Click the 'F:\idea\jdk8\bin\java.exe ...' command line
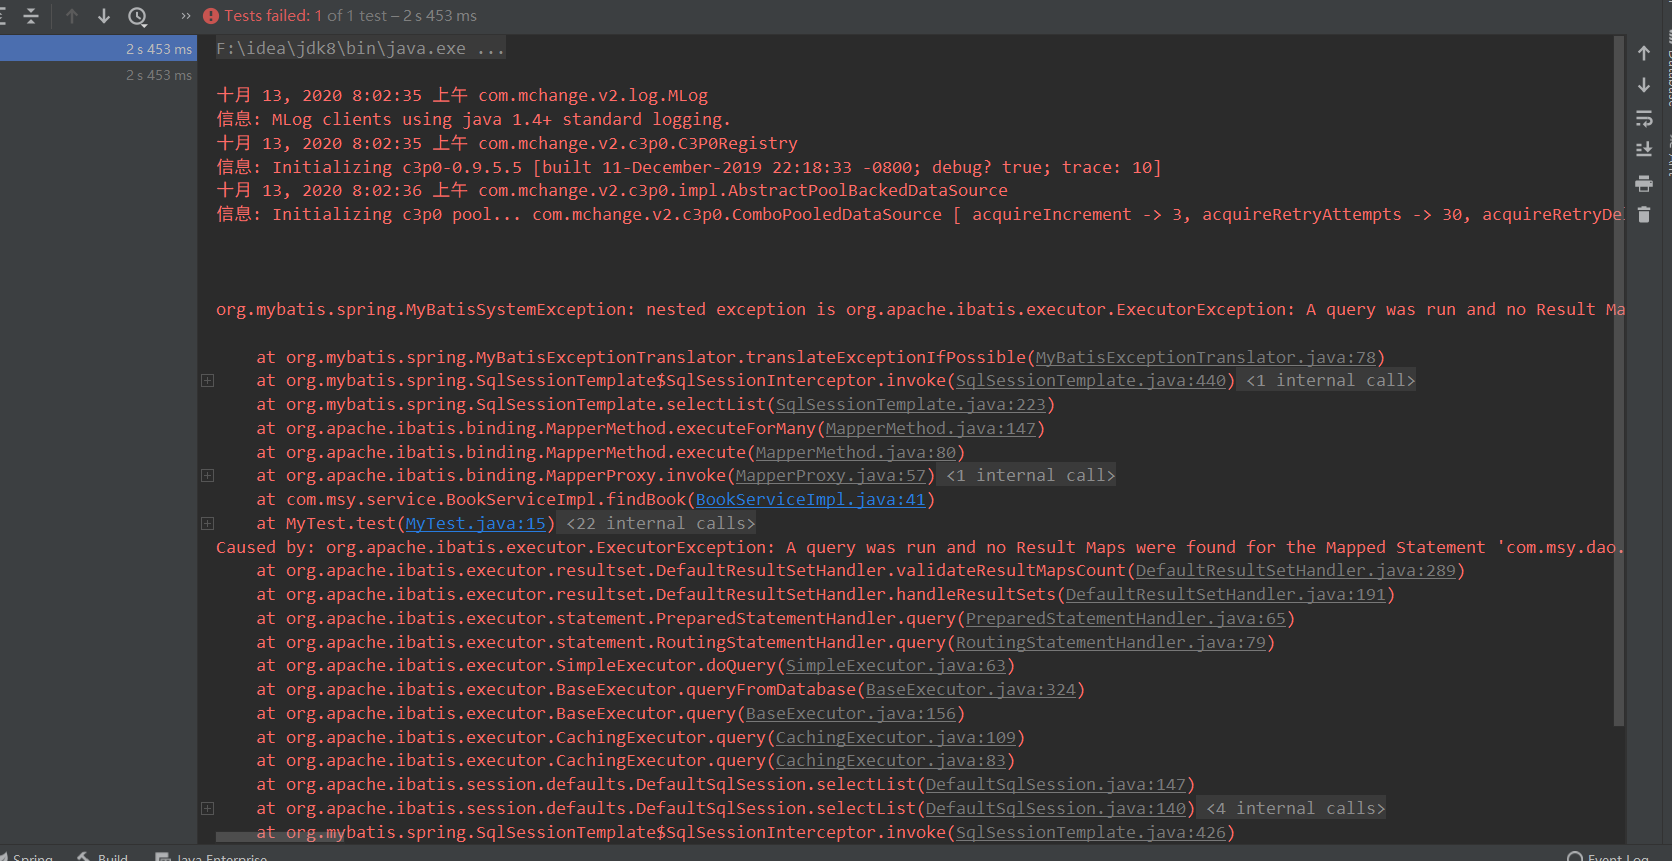This screenshot has height=861, width=1672. click(360, 48)
